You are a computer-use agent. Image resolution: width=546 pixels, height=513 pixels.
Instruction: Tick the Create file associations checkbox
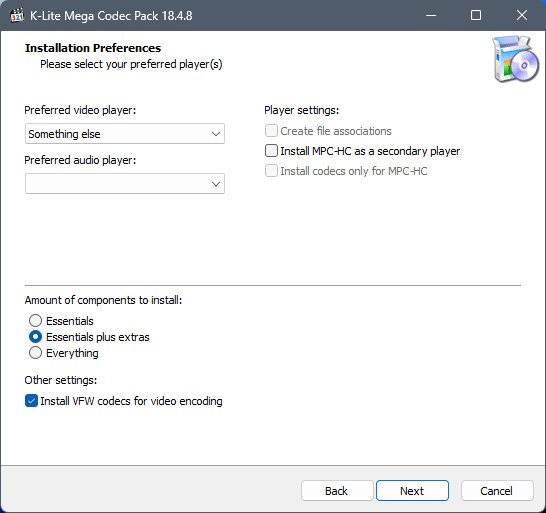pyautogui.click(x=271, y=131)
